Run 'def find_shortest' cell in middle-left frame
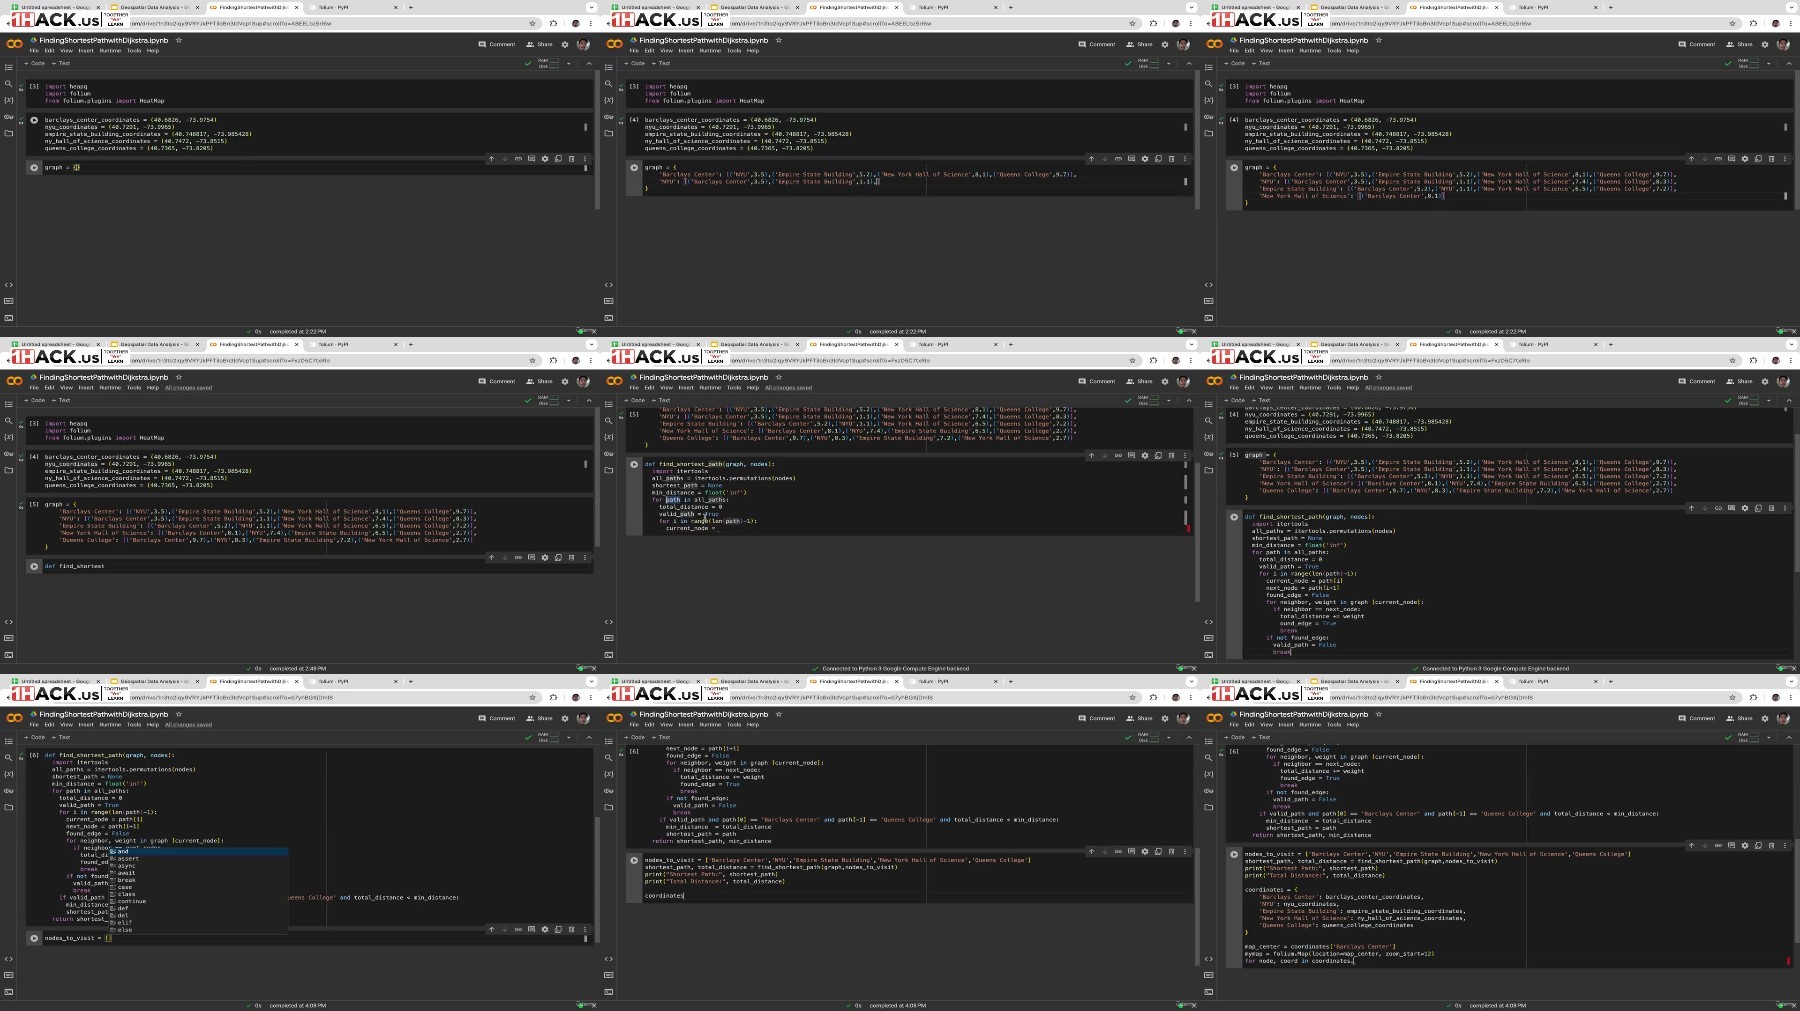 [x=34, y=566]
